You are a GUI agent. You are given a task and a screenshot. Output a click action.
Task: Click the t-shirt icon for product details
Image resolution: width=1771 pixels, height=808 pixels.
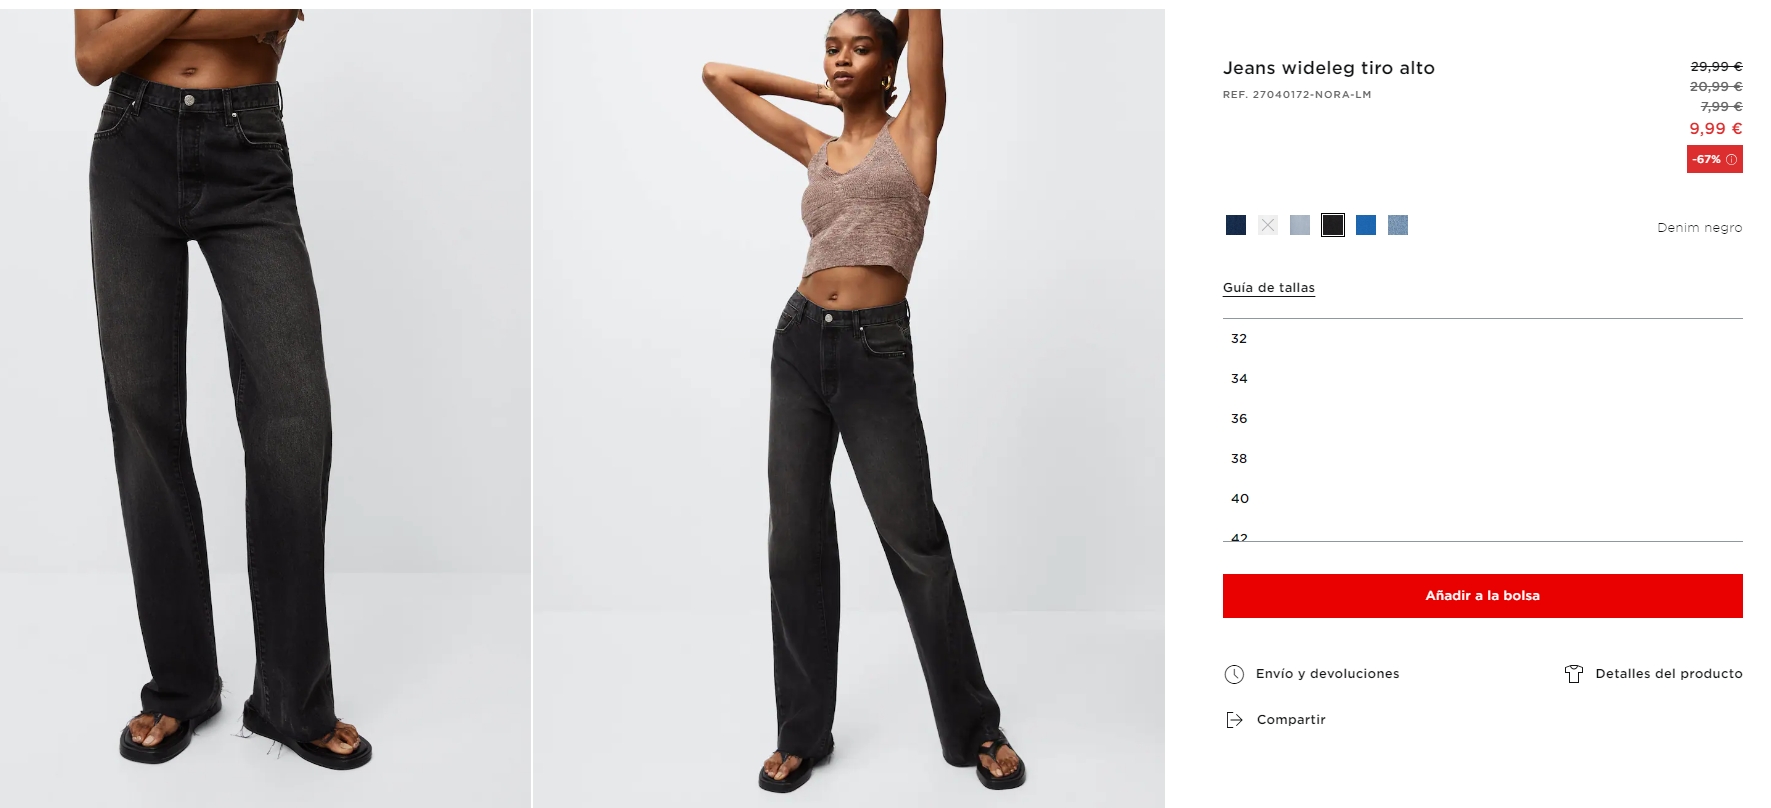tap(1574, 674)
